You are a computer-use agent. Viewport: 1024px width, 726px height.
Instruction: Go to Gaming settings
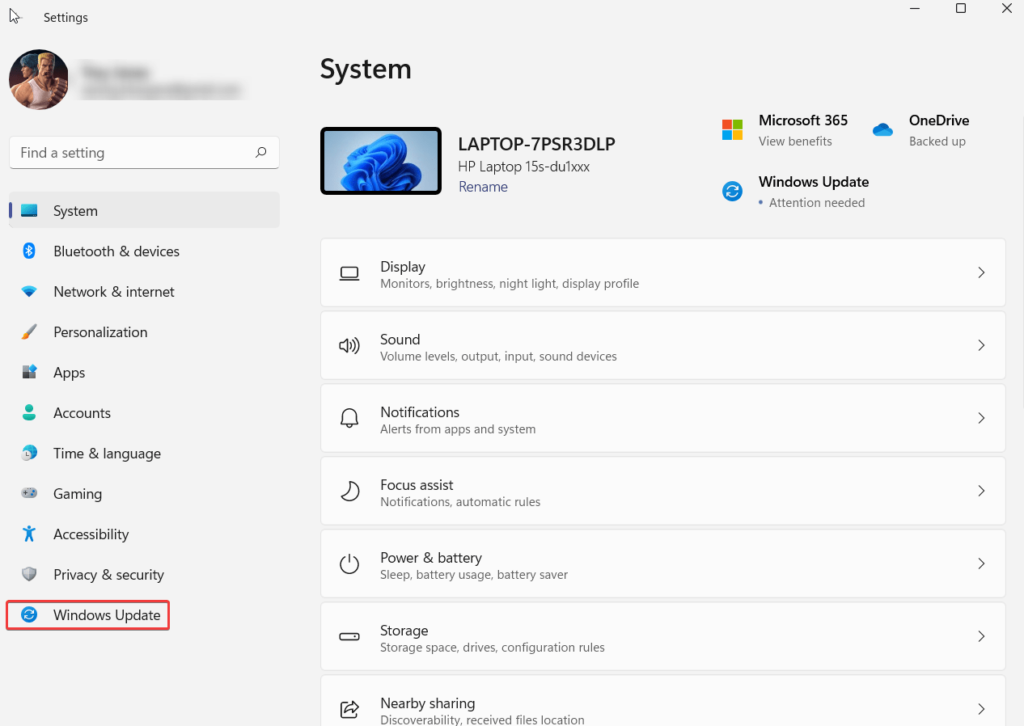coord(77,494)
